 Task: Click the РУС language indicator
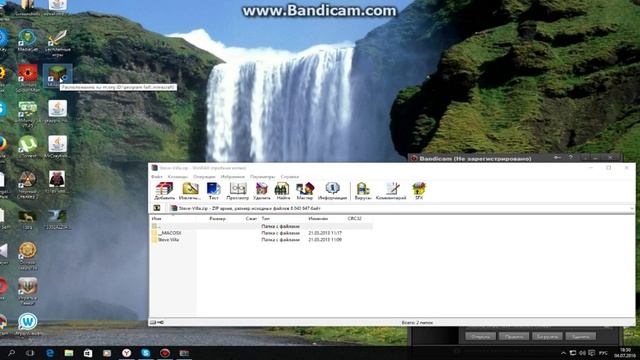tap(603, 353)
